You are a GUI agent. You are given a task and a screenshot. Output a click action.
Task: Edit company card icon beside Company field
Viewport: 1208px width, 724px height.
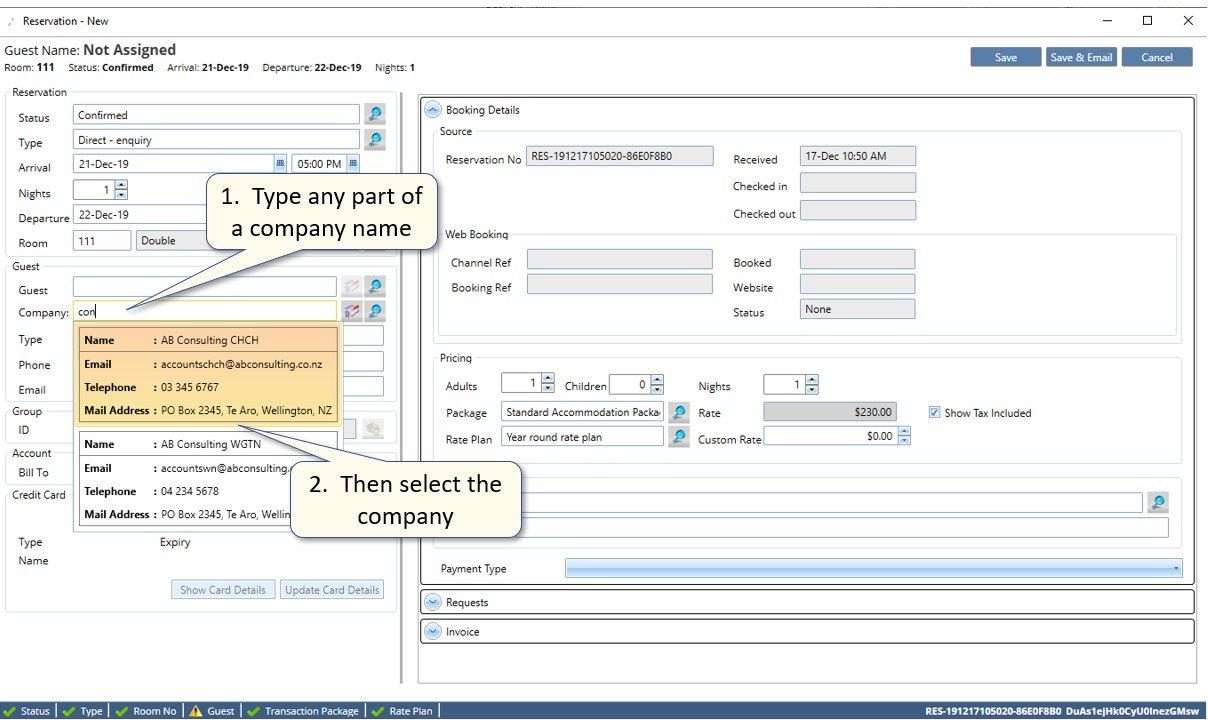click(351, 311)
